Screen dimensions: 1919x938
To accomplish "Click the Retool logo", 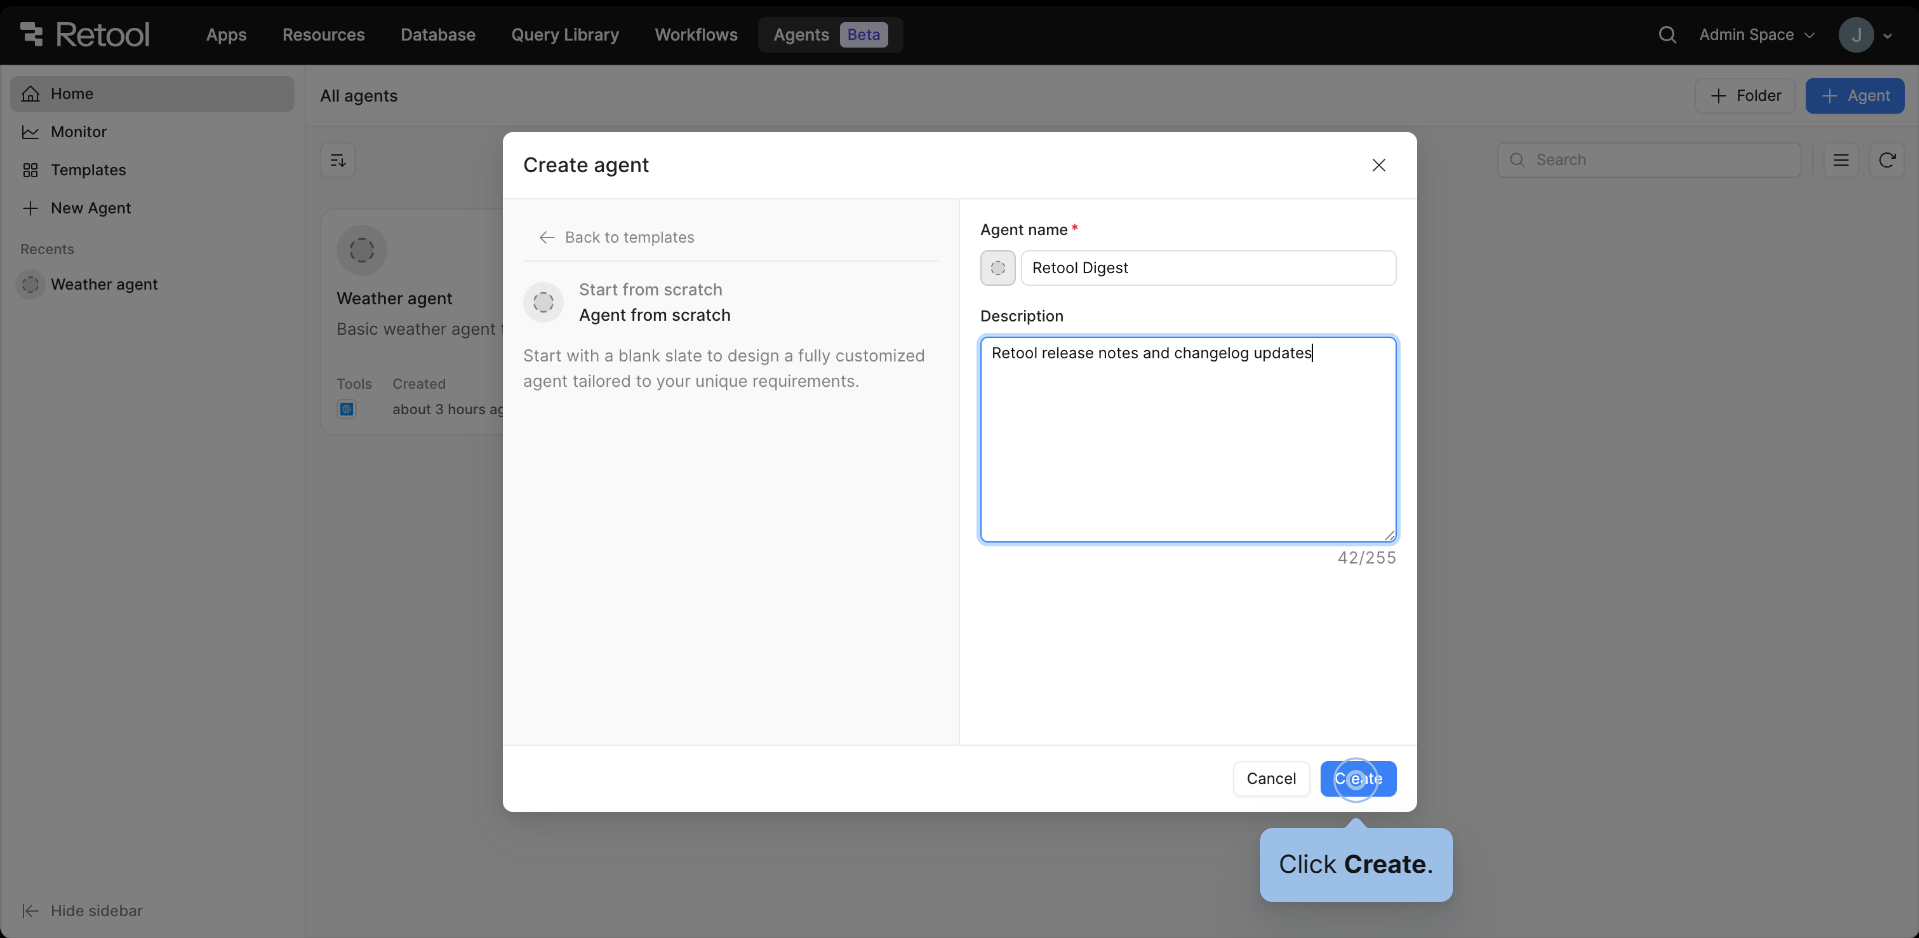I will (85, 34).
